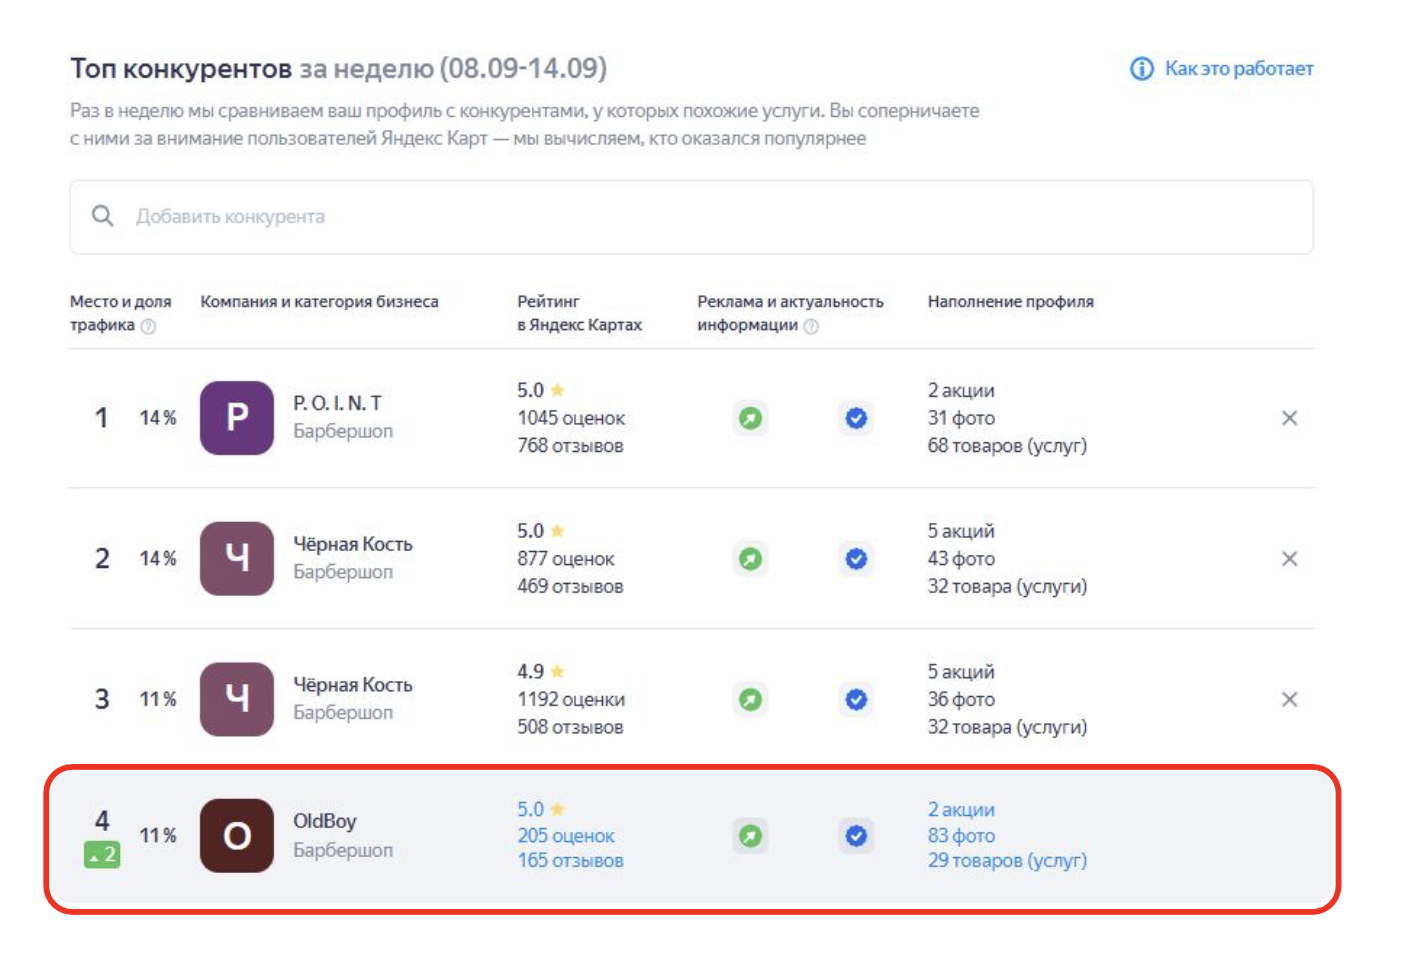Open the 'Как это работает' help link
Viewport: 1410px width, 954px height.
point(1238,69)
